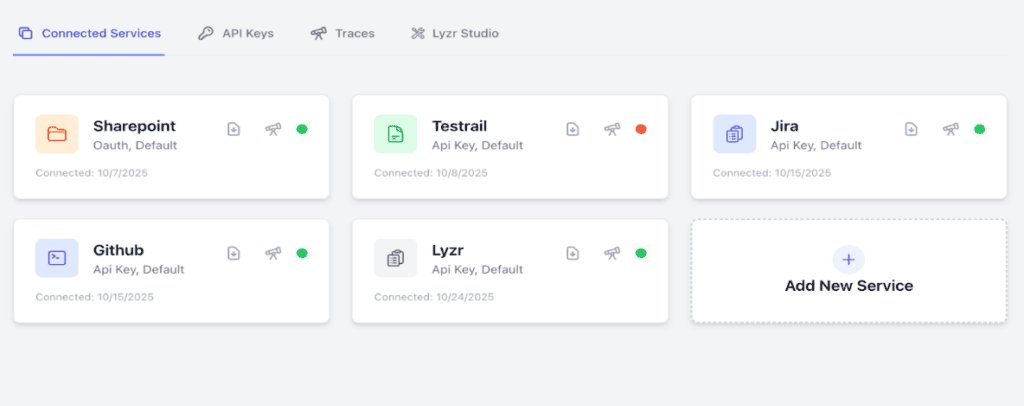Click 'Api Key, Default' under Testrail

(477, 145)
